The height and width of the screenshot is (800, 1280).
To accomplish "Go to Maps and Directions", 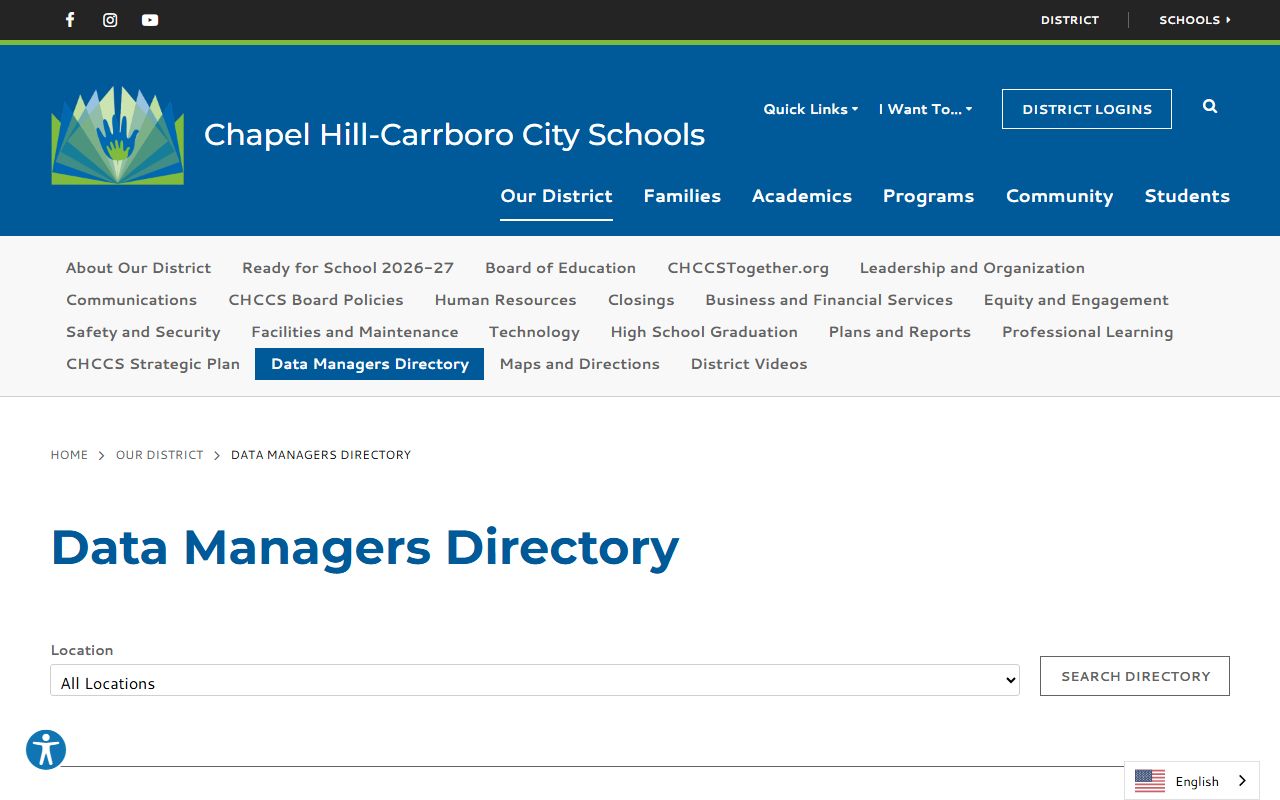I will pos(579,364).
